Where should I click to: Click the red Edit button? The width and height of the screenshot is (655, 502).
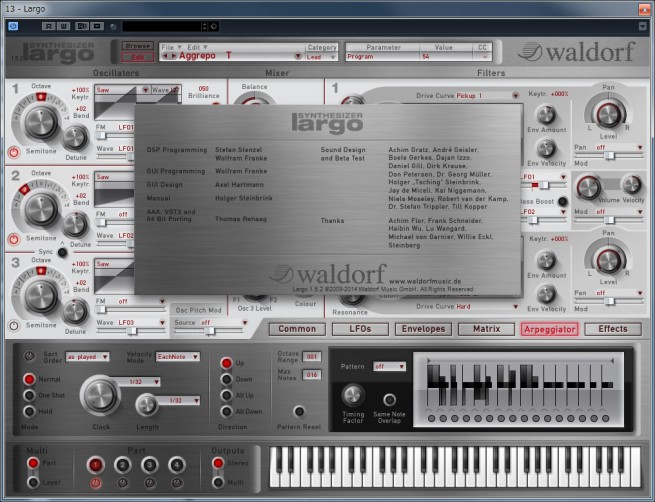(x=137, y=58)
